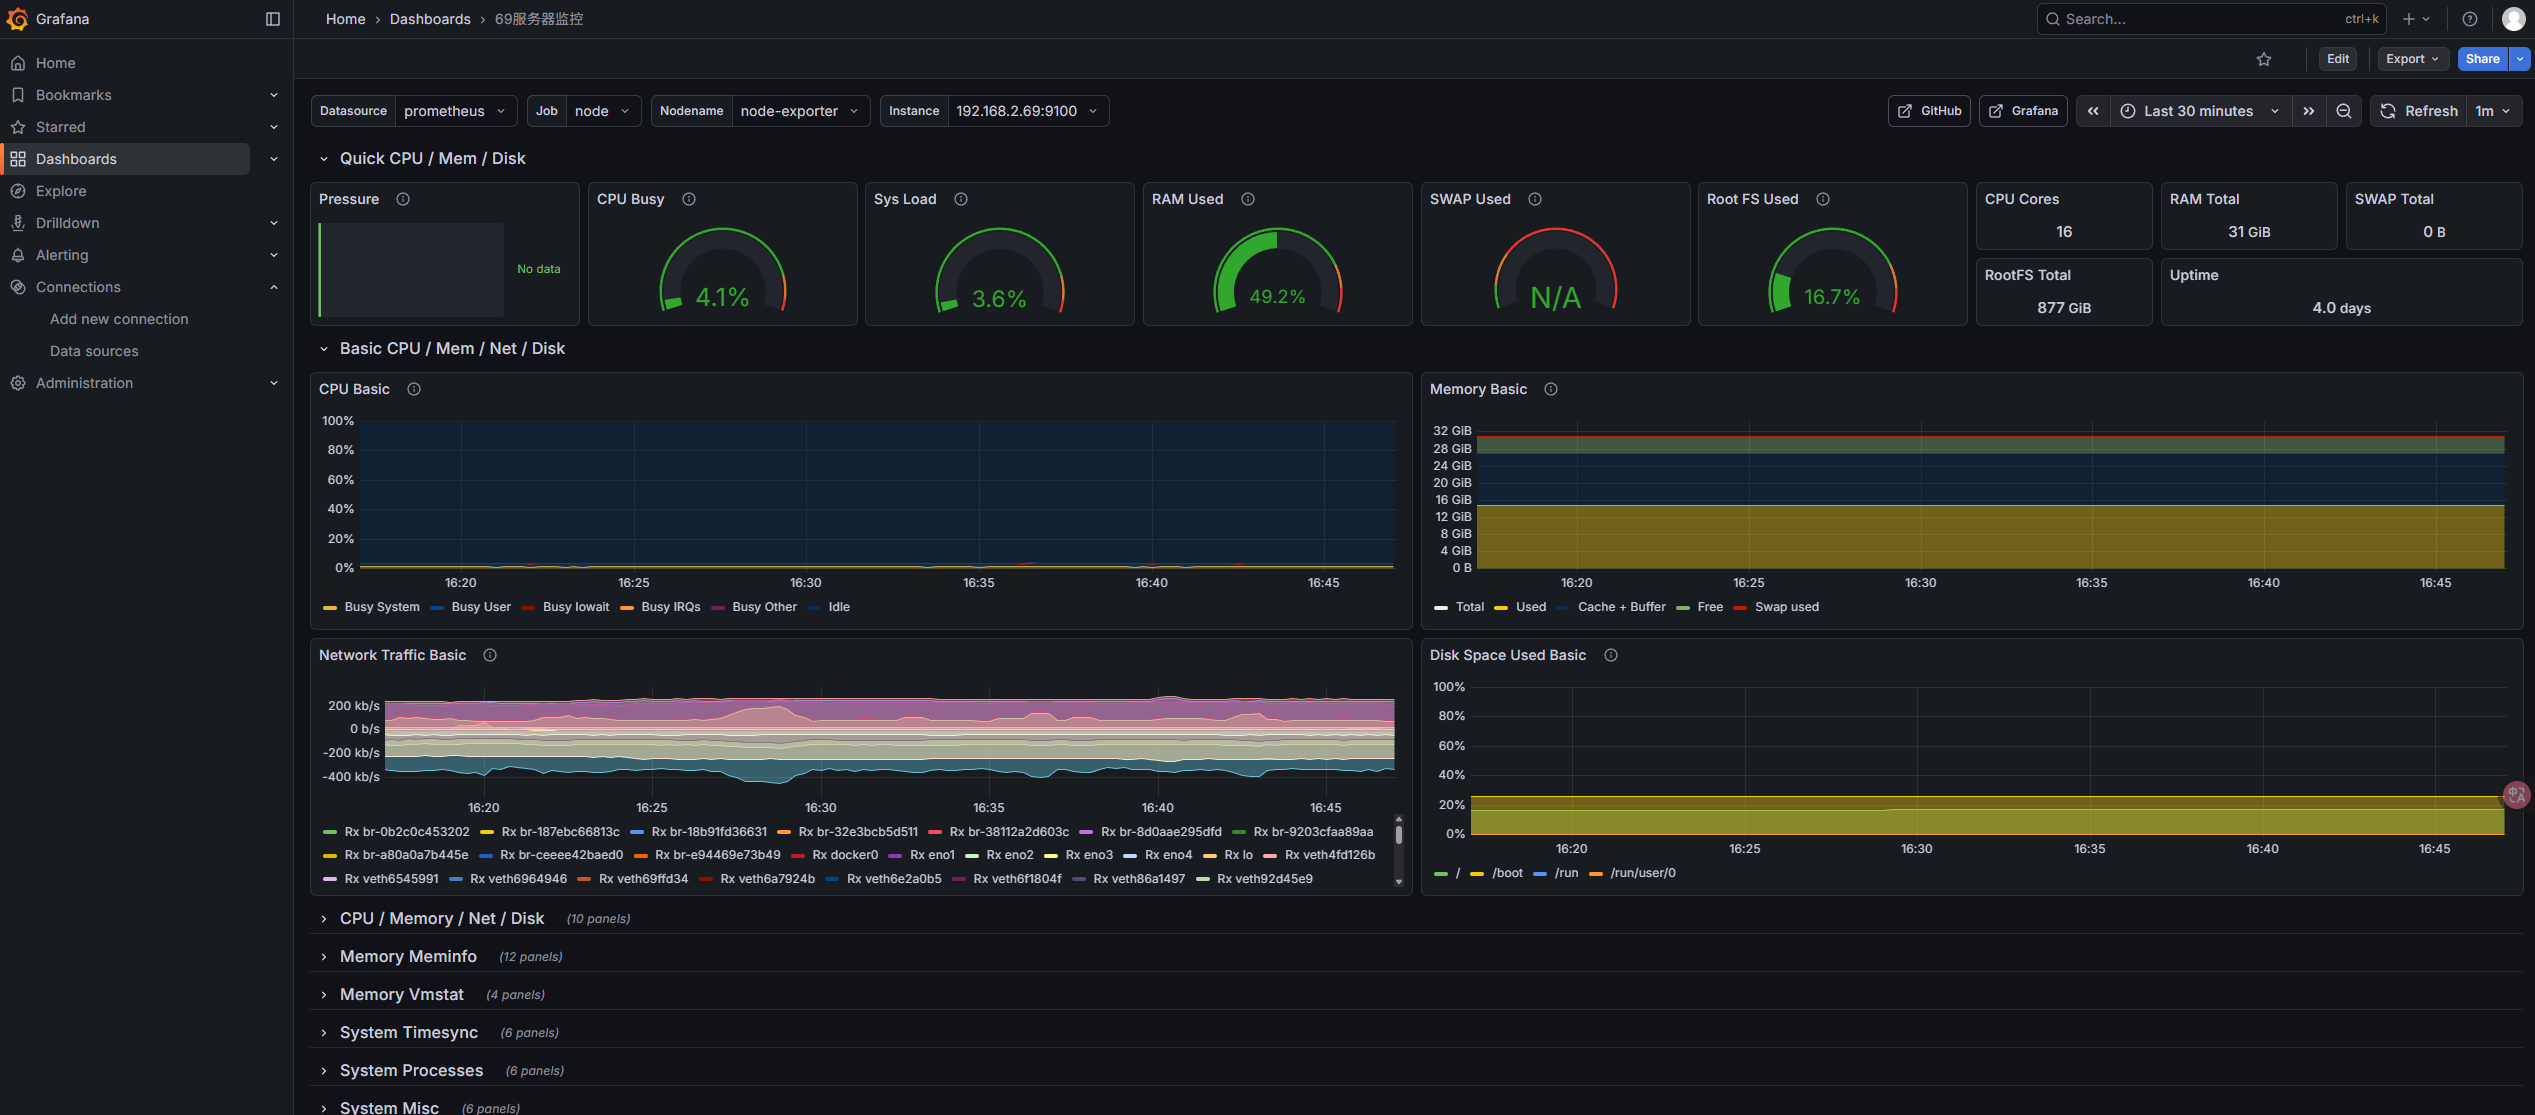2535x1115 pixels.
Task: Click the user avatar profile icon
Action: tap(2514, 19)
